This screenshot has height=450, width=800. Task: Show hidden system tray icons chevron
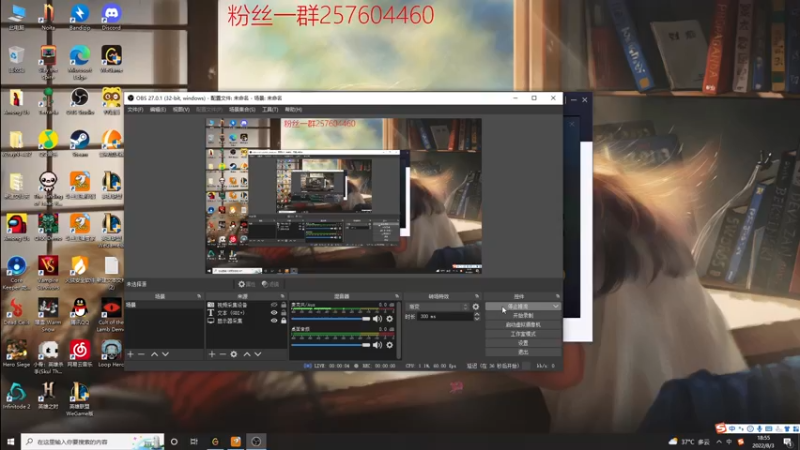(719, 442)
